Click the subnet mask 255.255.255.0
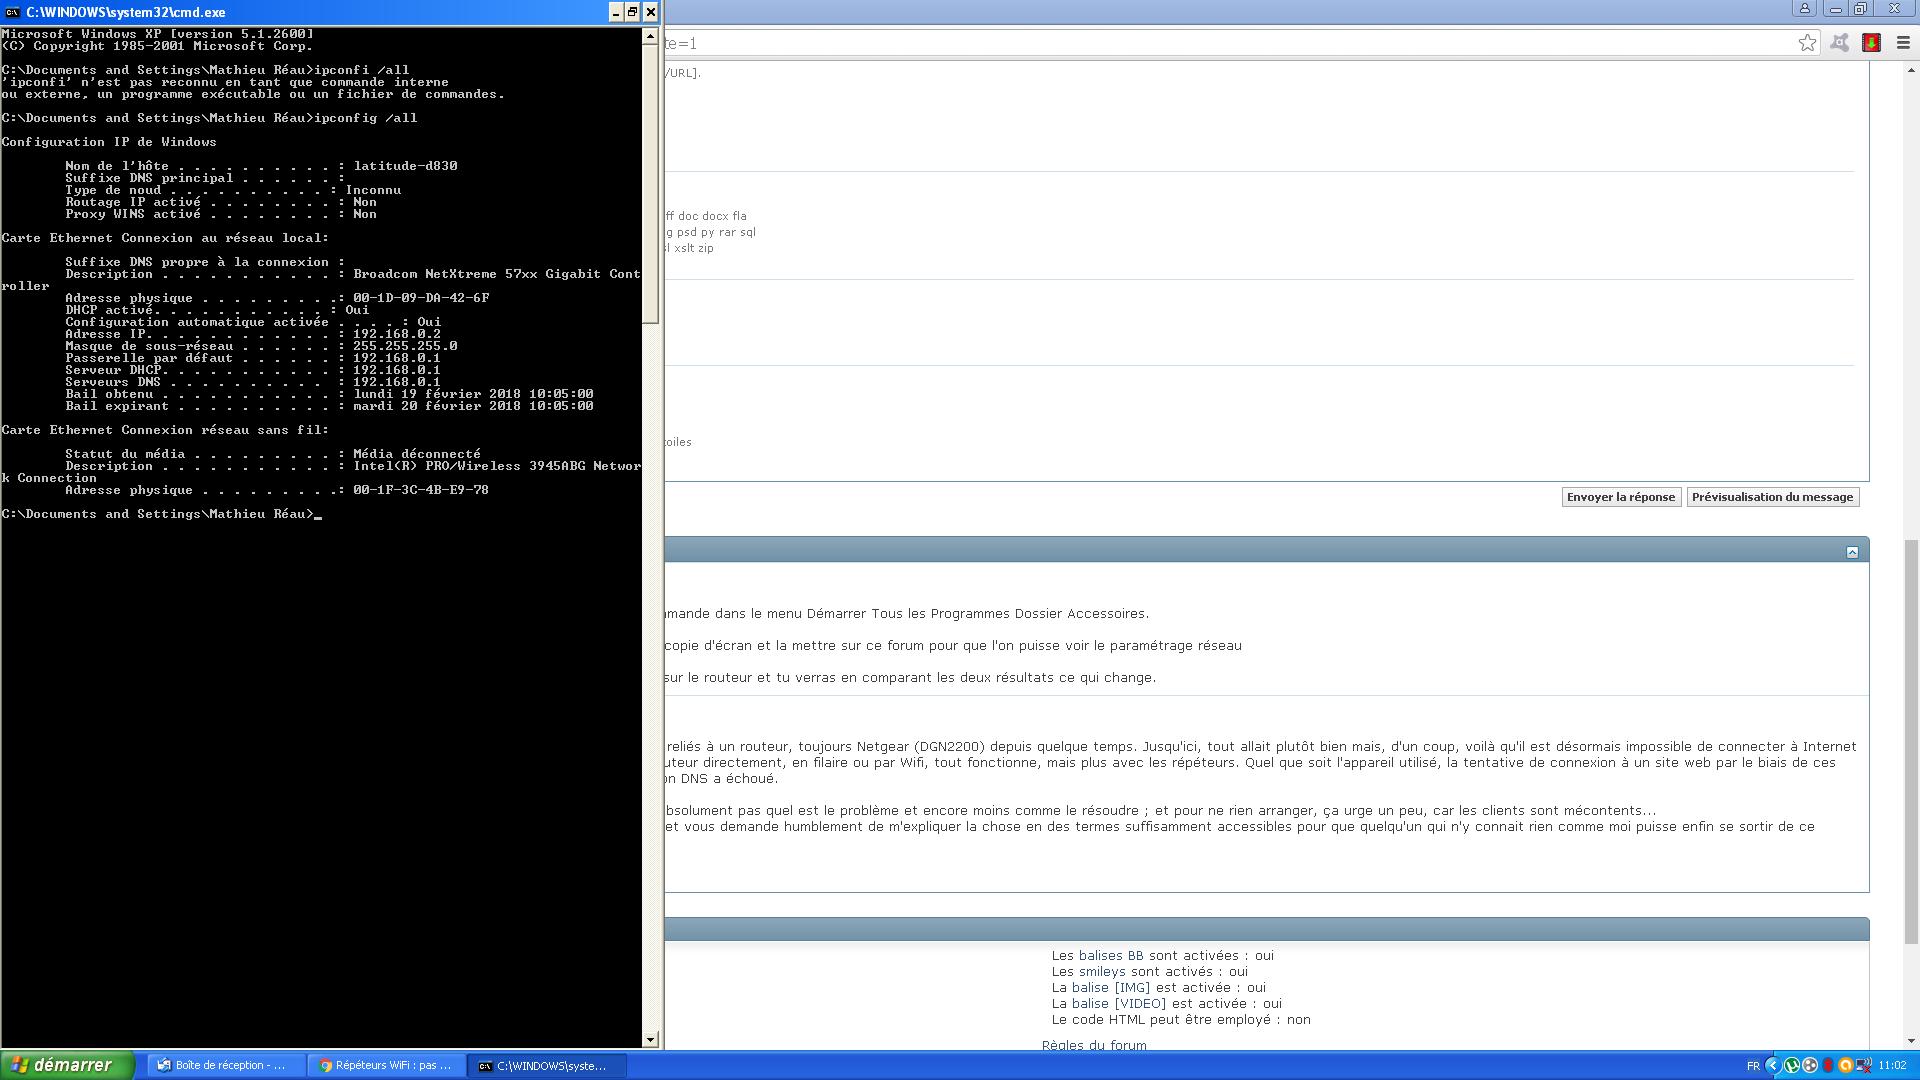The height and width of the screenshot is (1080, 1920). coord(405,346)
